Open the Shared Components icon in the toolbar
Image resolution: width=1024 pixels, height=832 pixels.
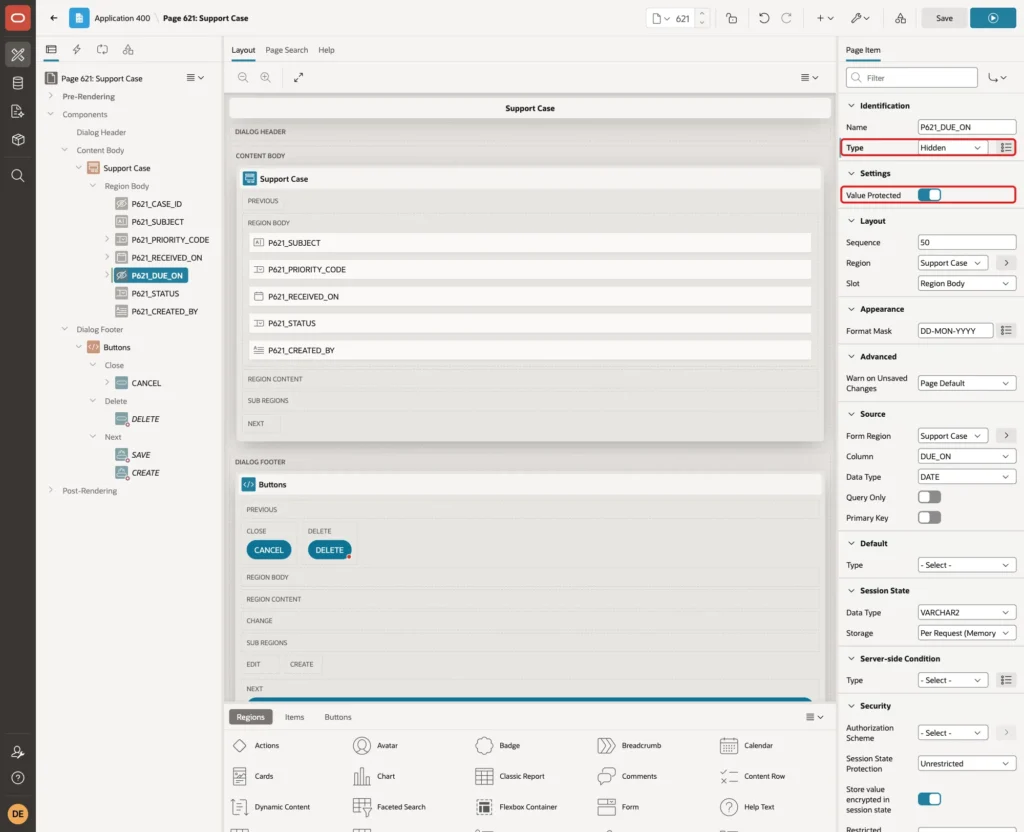point(900,18)
